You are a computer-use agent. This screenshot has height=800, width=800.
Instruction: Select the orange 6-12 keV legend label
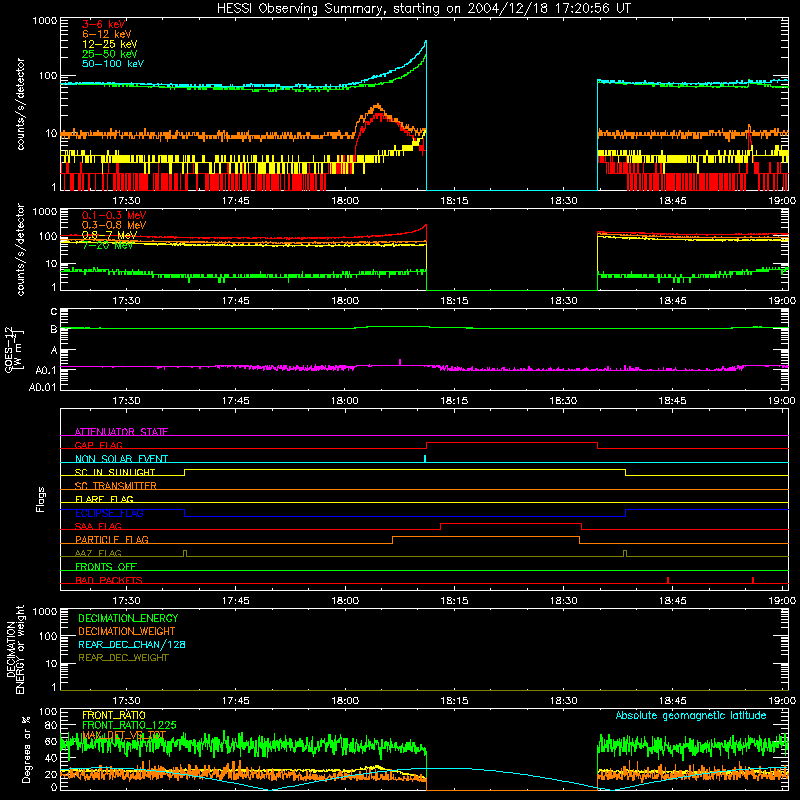pyautogui.click(x=107, y=34)
